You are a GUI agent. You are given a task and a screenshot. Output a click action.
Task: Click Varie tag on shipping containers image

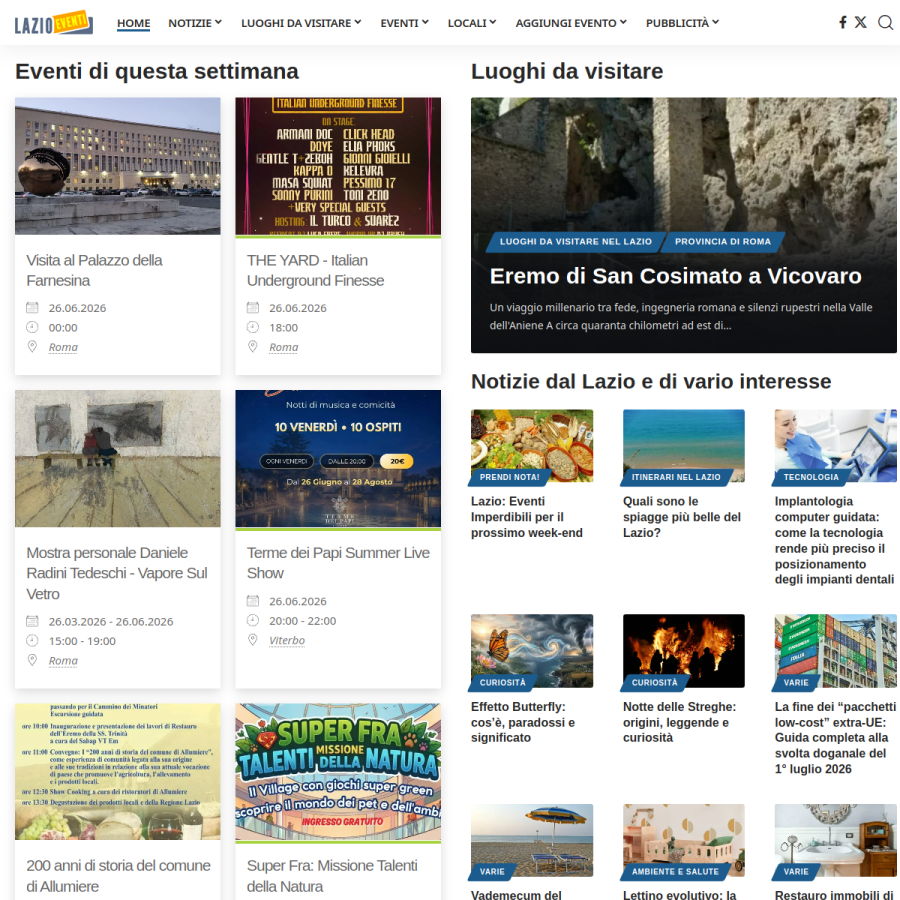(796, 682)
